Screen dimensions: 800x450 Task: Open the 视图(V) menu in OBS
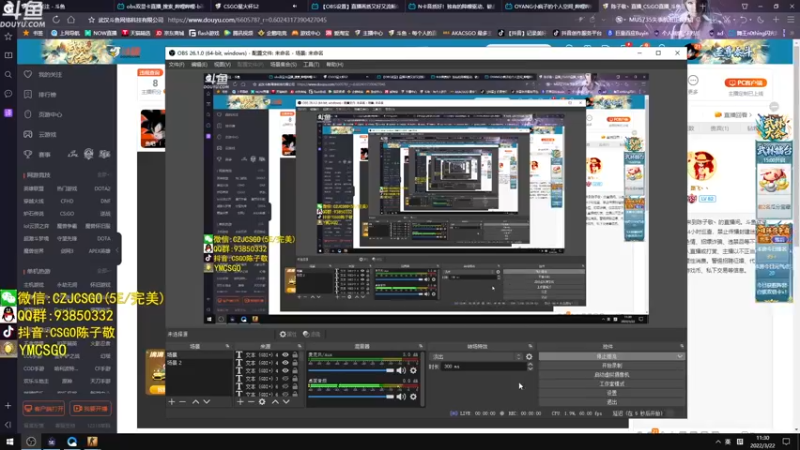pos(222,65)
